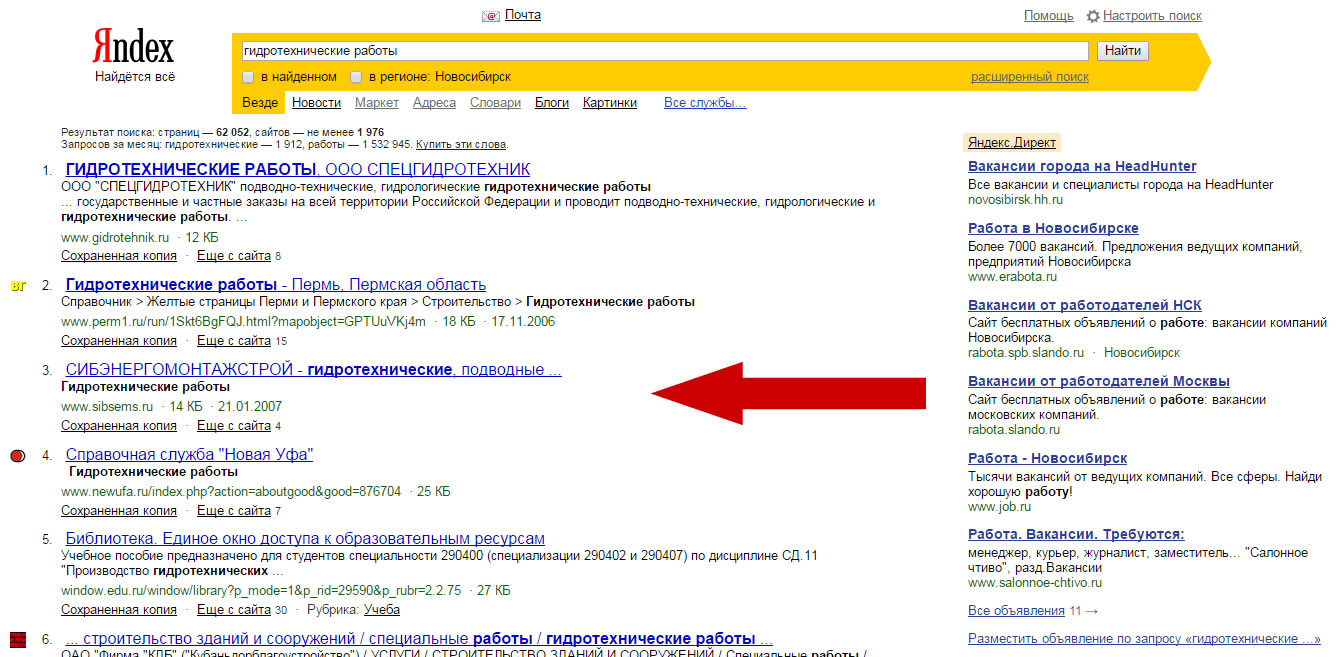Click 'Еще с сайта' for gidrotehnik.ru result
The height and width of the screenshot is (657, 1338).
coord(234,256)
